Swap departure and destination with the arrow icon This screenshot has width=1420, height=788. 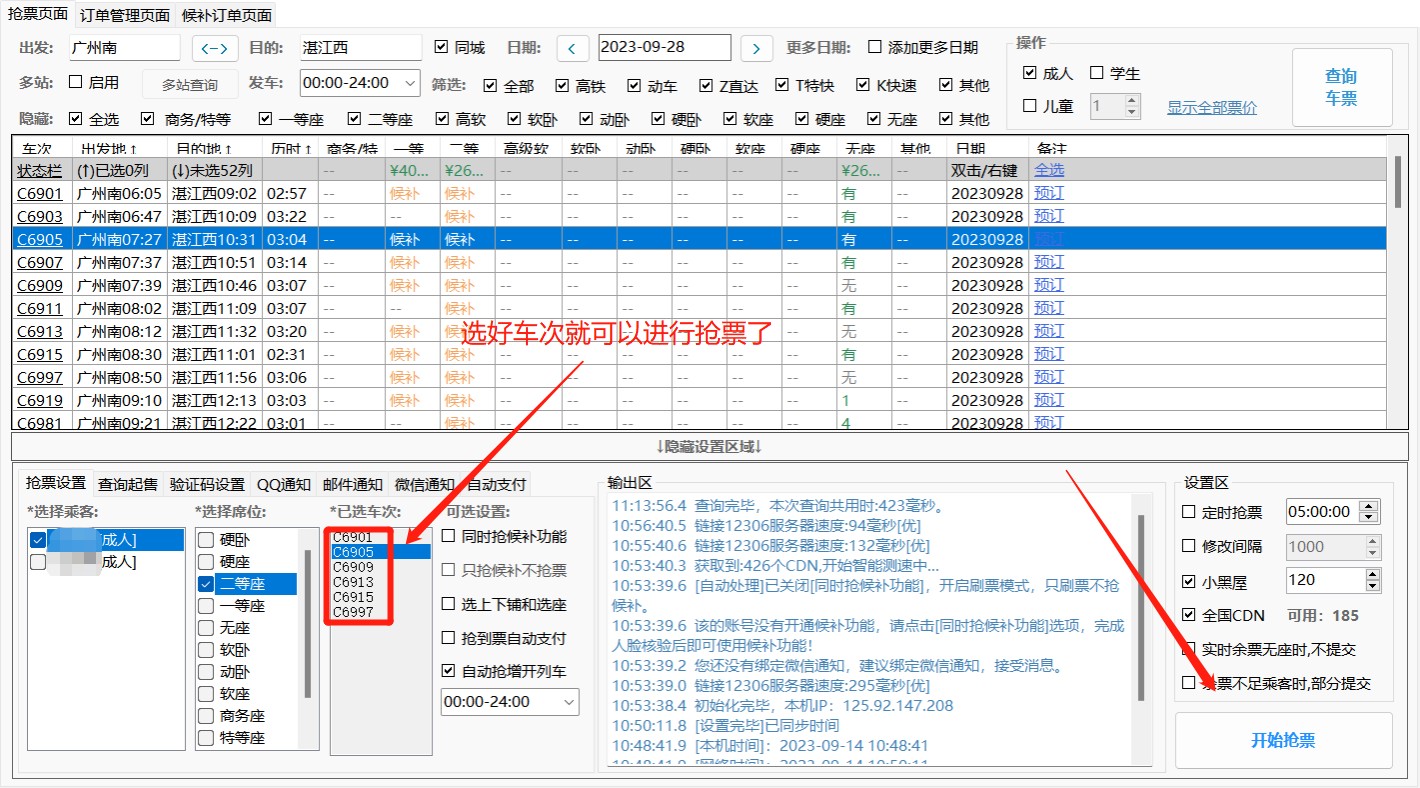215,46
